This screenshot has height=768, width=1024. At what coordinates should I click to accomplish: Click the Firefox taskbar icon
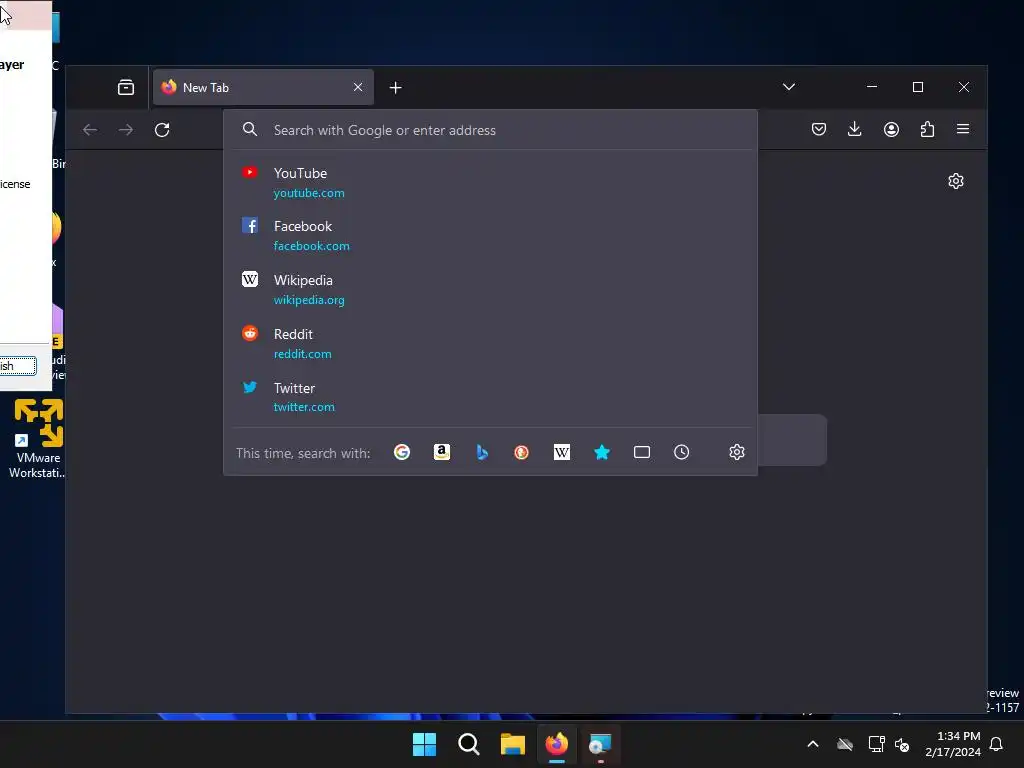(556, 744)
